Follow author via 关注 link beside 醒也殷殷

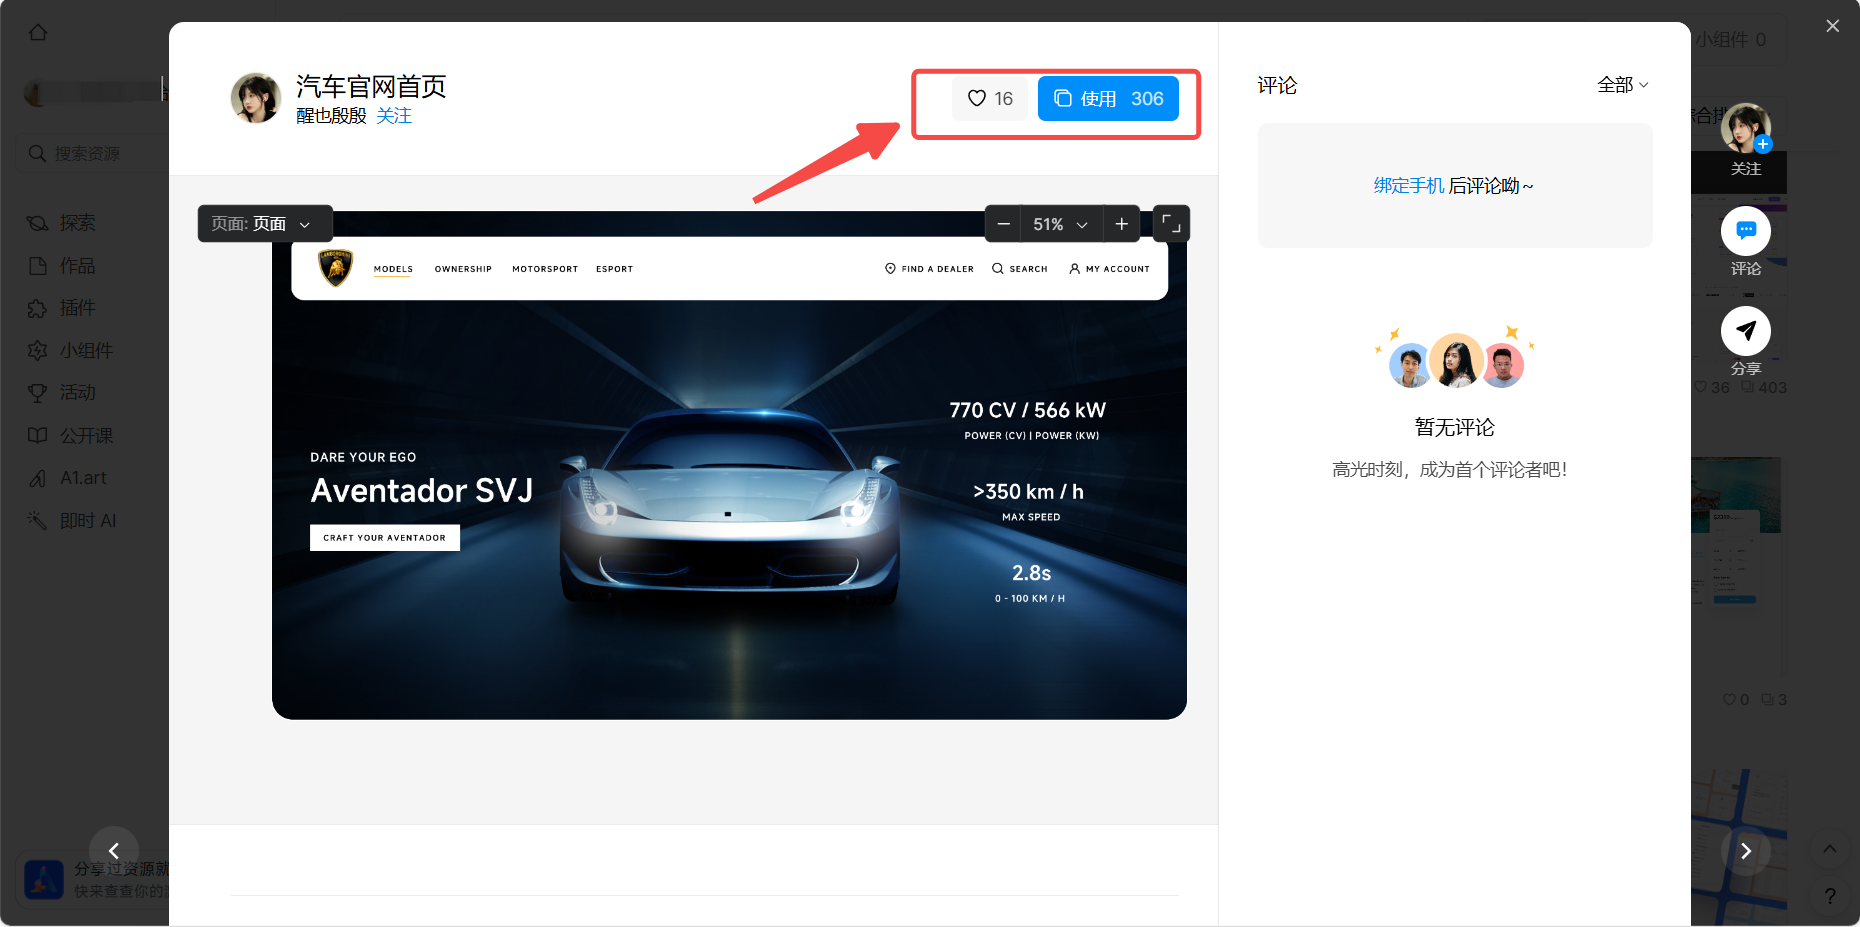[394, 116]
